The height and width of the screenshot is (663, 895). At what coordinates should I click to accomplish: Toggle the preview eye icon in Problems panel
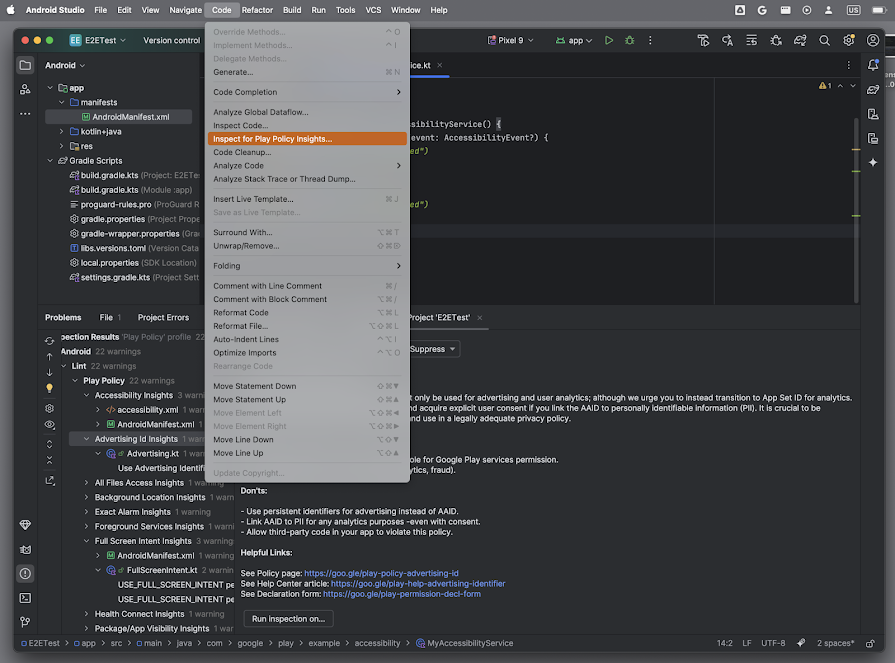click(x=50, y=425)
